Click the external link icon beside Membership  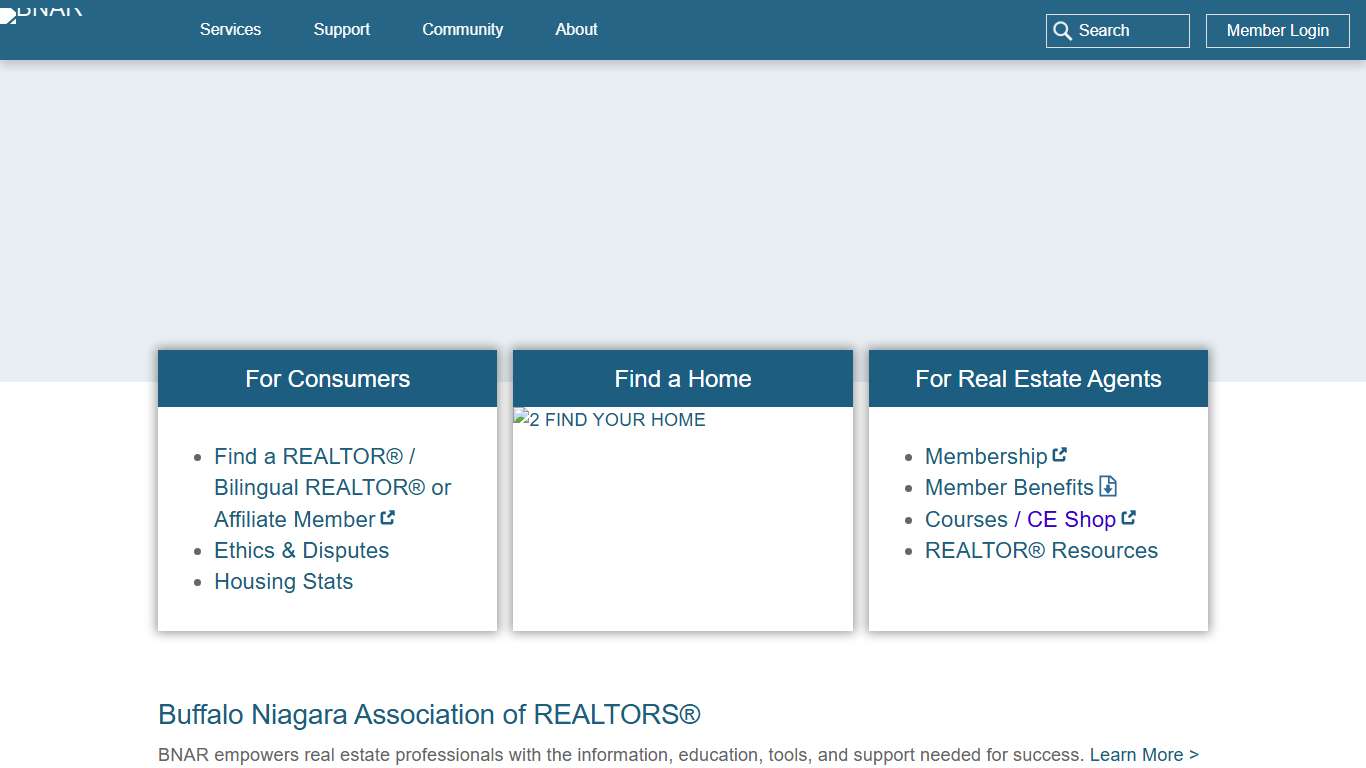coord(1060,453)
